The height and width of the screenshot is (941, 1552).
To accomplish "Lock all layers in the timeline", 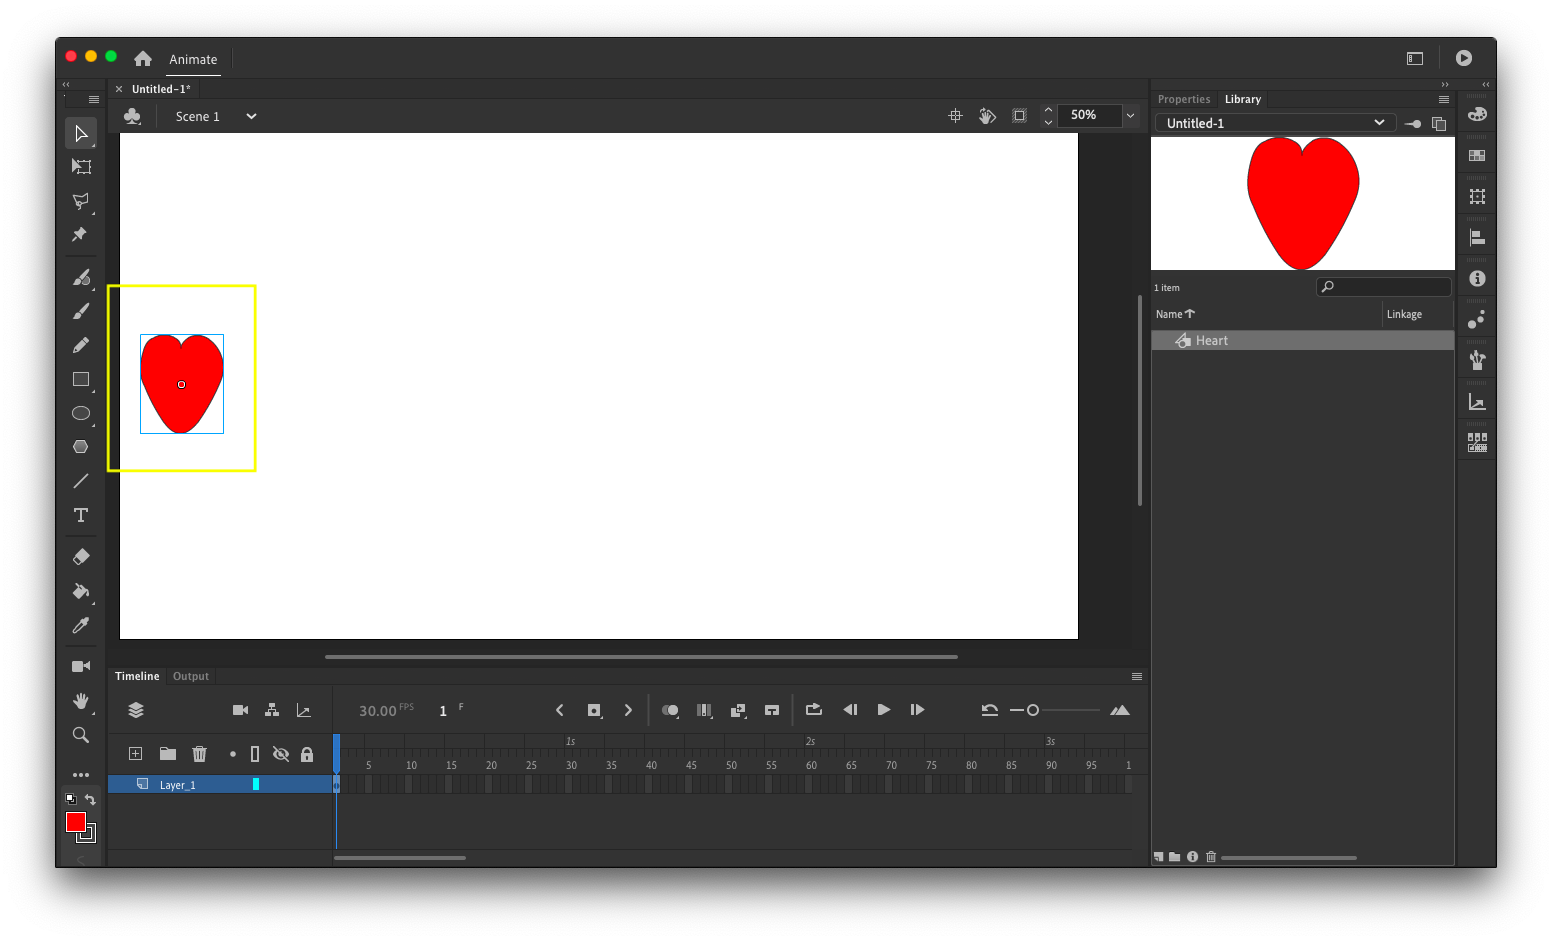I will click(308, 753).
